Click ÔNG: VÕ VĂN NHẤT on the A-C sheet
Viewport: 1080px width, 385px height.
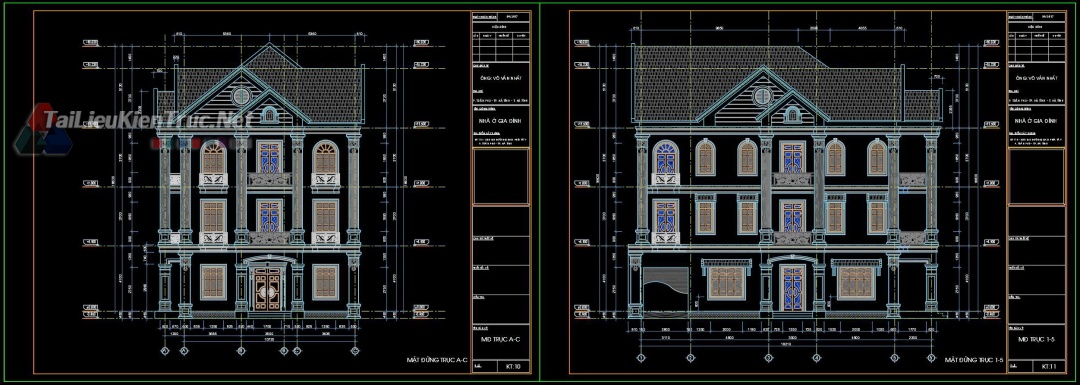point(501,79)
